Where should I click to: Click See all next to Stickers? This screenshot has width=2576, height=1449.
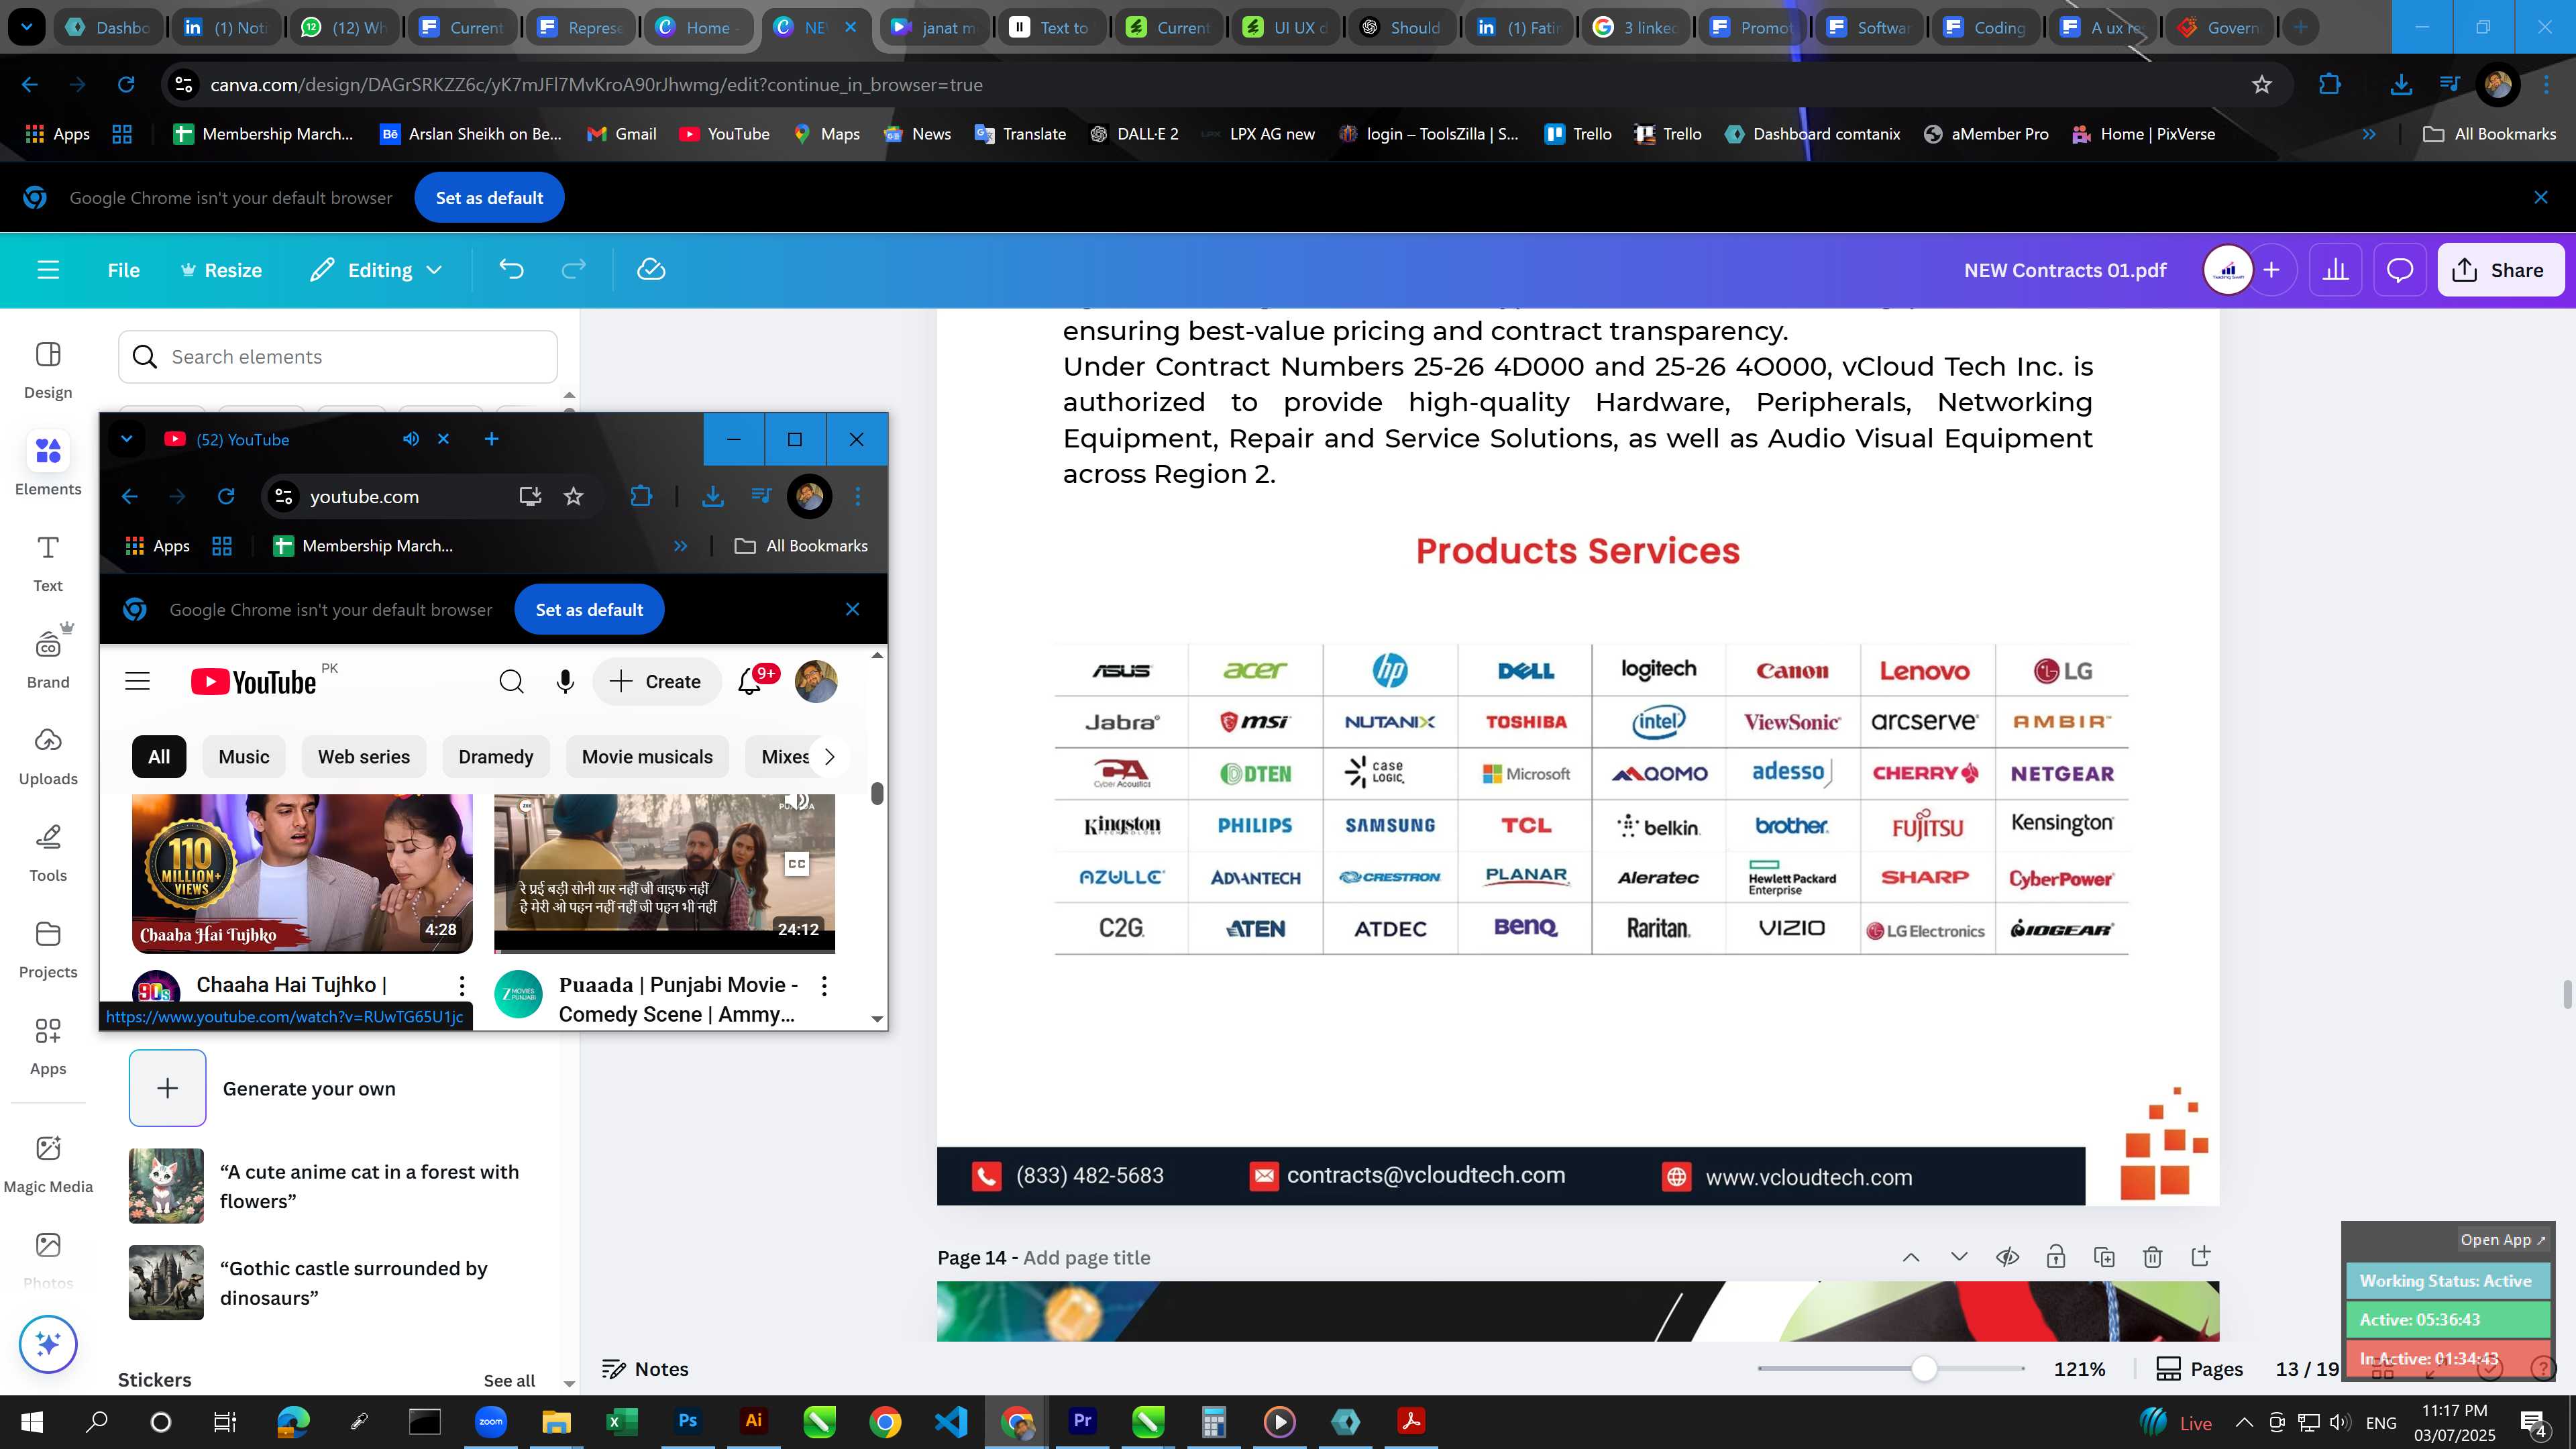pyautogui.click(x=509, y=1381)
